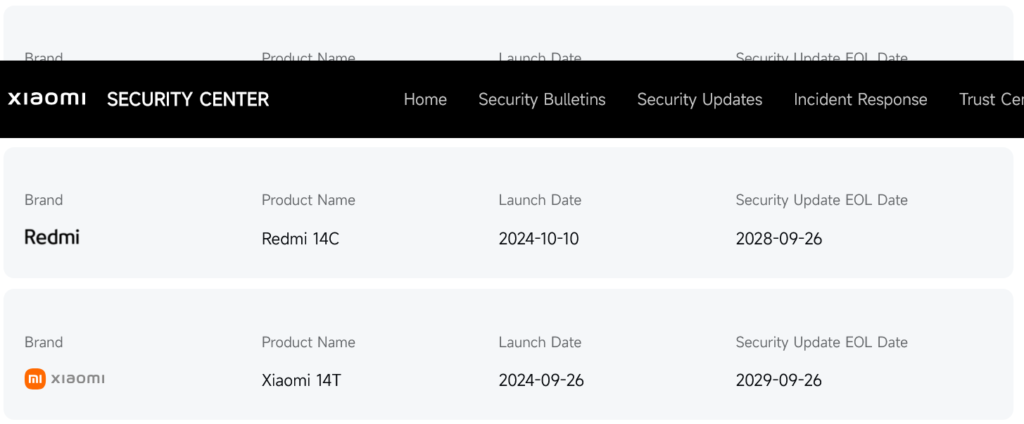The width and height of the screenshot is (1024, 424).
Task: Select the Trust Center menu item
Action: (991, 99)
